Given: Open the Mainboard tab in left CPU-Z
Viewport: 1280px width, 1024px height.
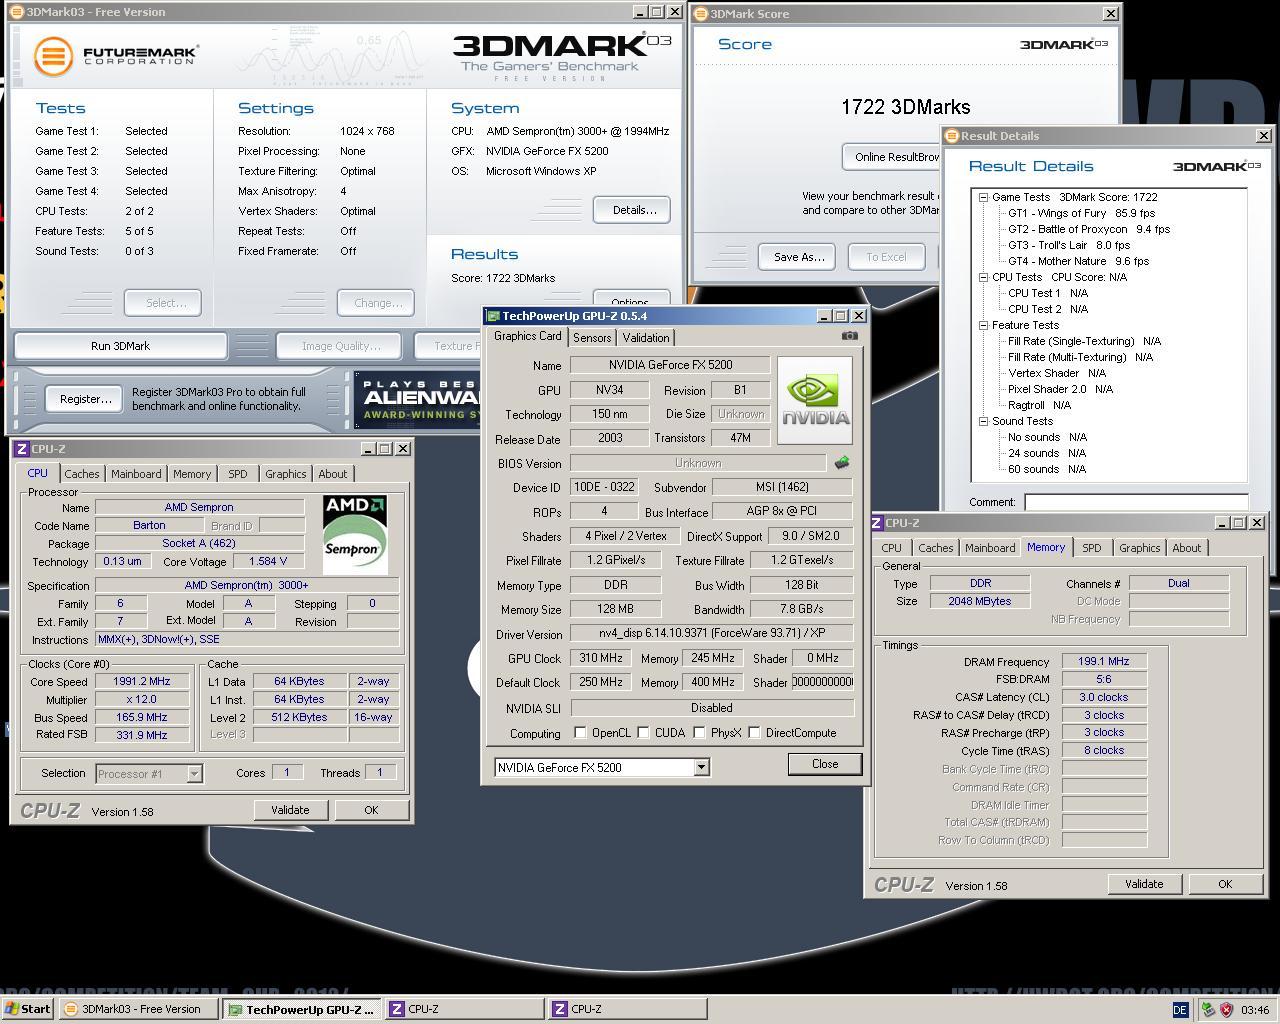Looking at the screenshot, I should coord(136,474).
